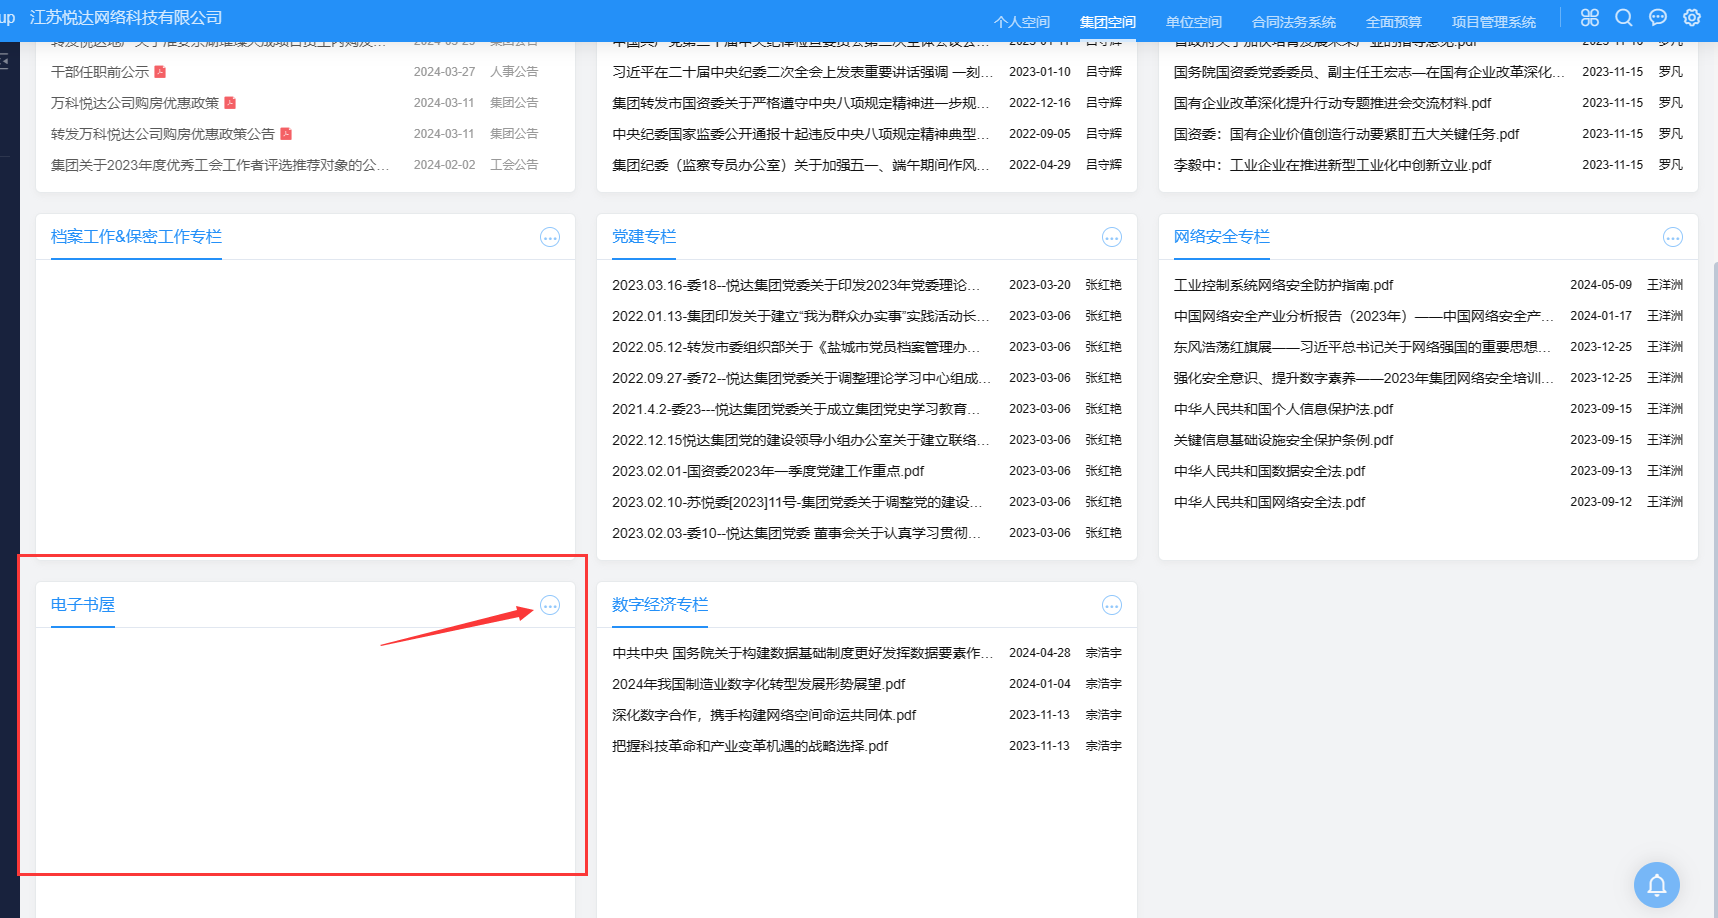Open 2024年我国制造业数字化转型发展形势展望.pdf
The image size is (1718, 918).
(x=758, y=684)
